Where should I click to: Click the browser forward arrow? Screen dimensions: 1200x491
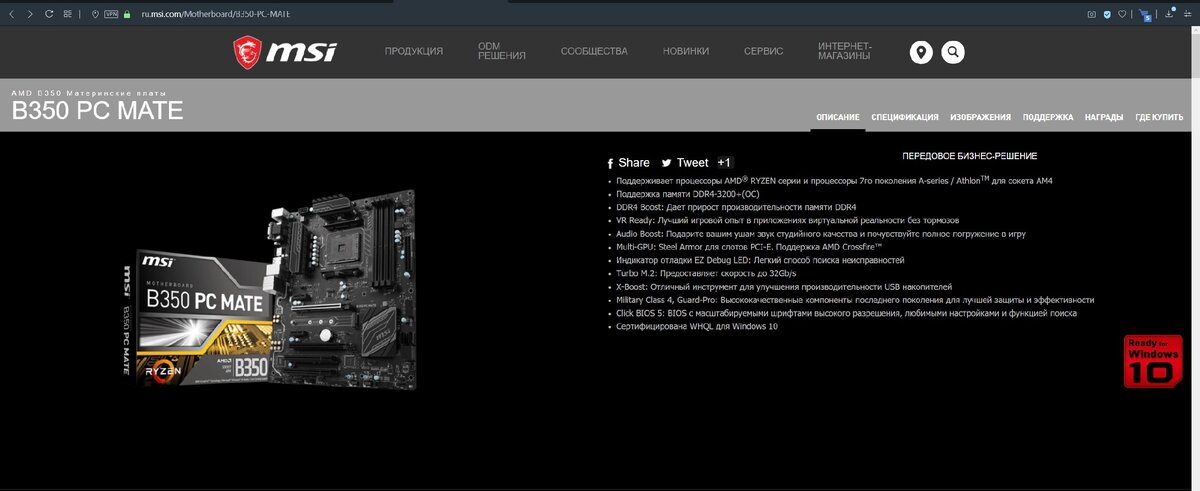tap(30, 15)
